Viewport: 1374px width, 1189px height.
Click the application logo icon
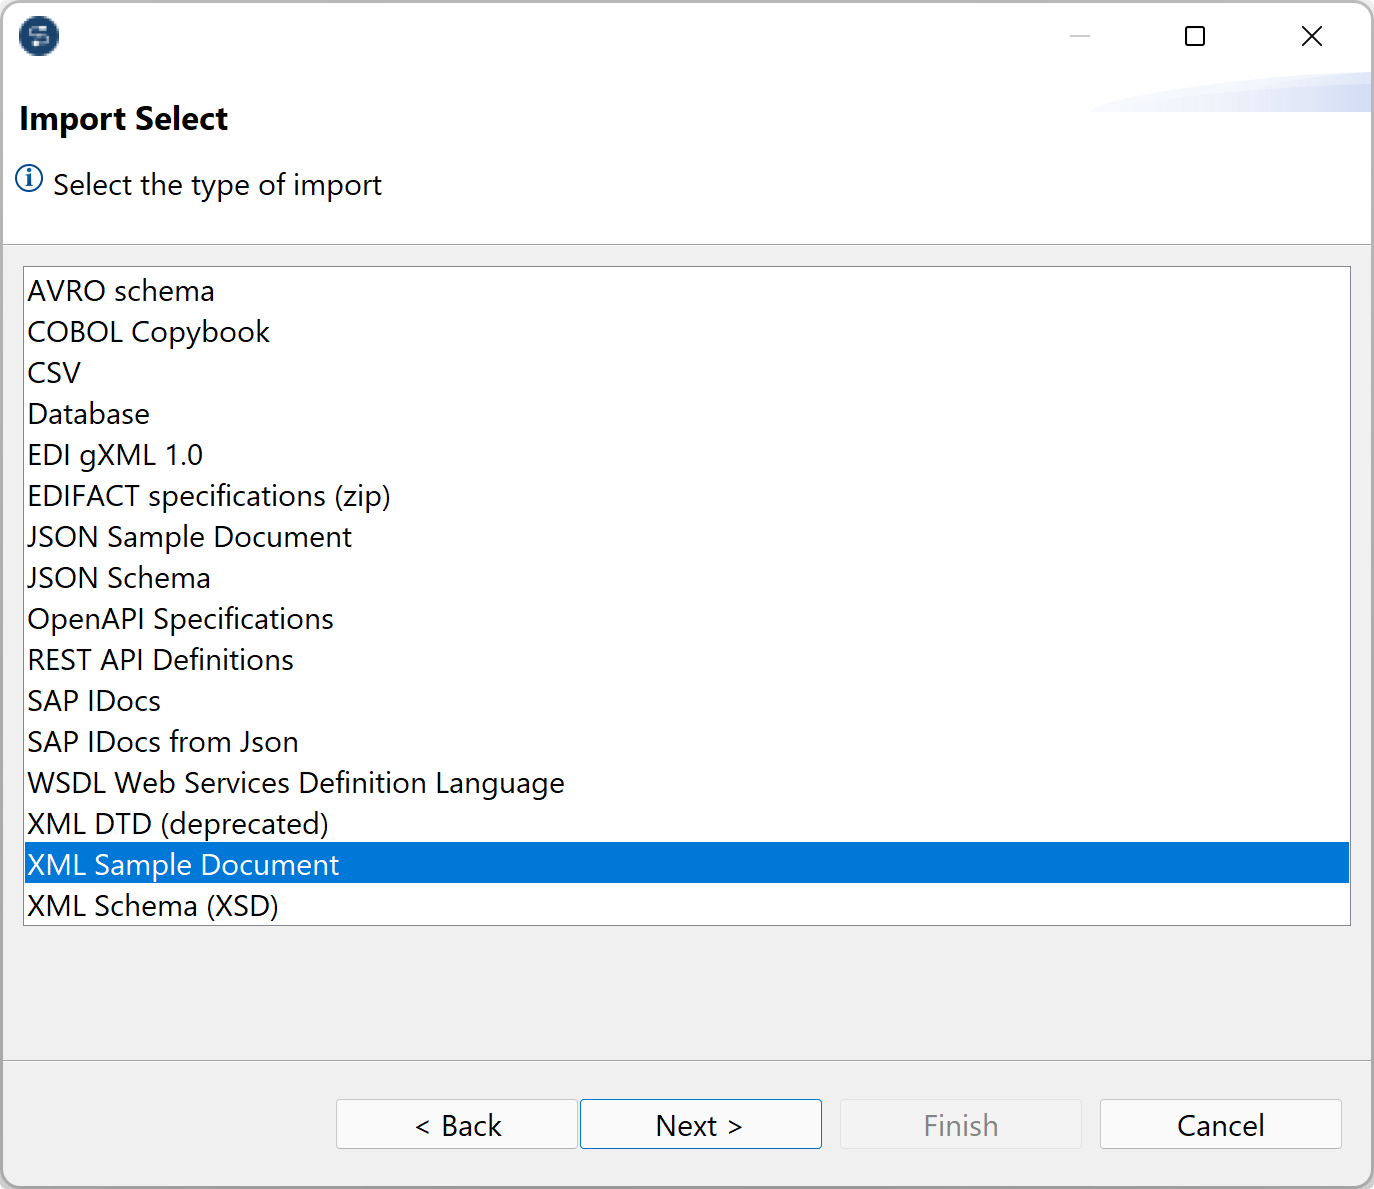(38, 36)
